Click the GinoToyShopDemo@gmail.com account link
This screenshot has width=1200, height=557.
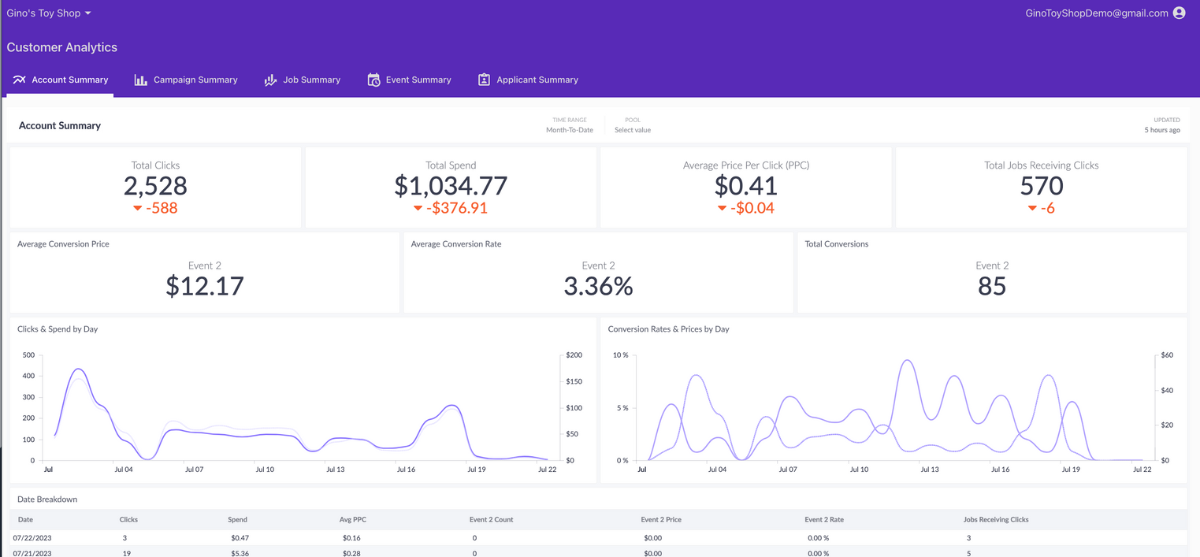1097,13
